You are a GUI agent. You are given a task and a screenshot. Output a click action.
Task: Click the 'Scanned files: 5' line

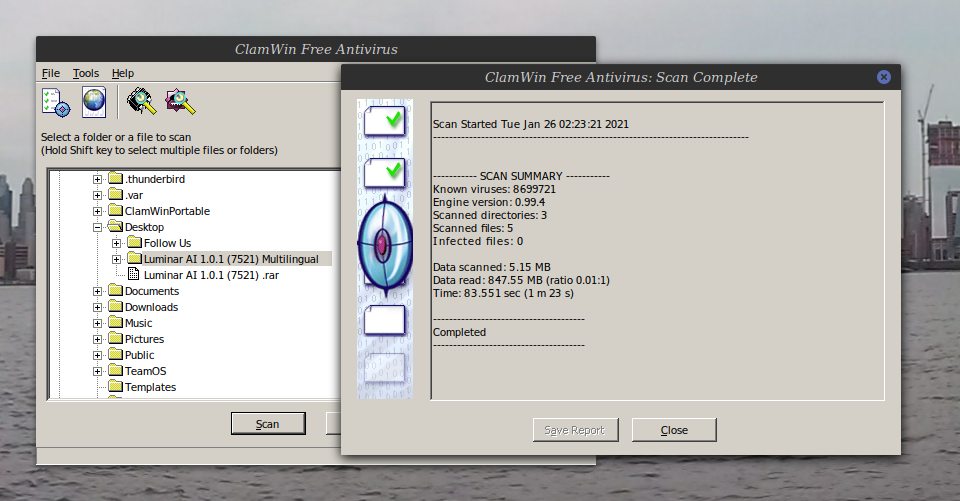(x=473, y=228)
